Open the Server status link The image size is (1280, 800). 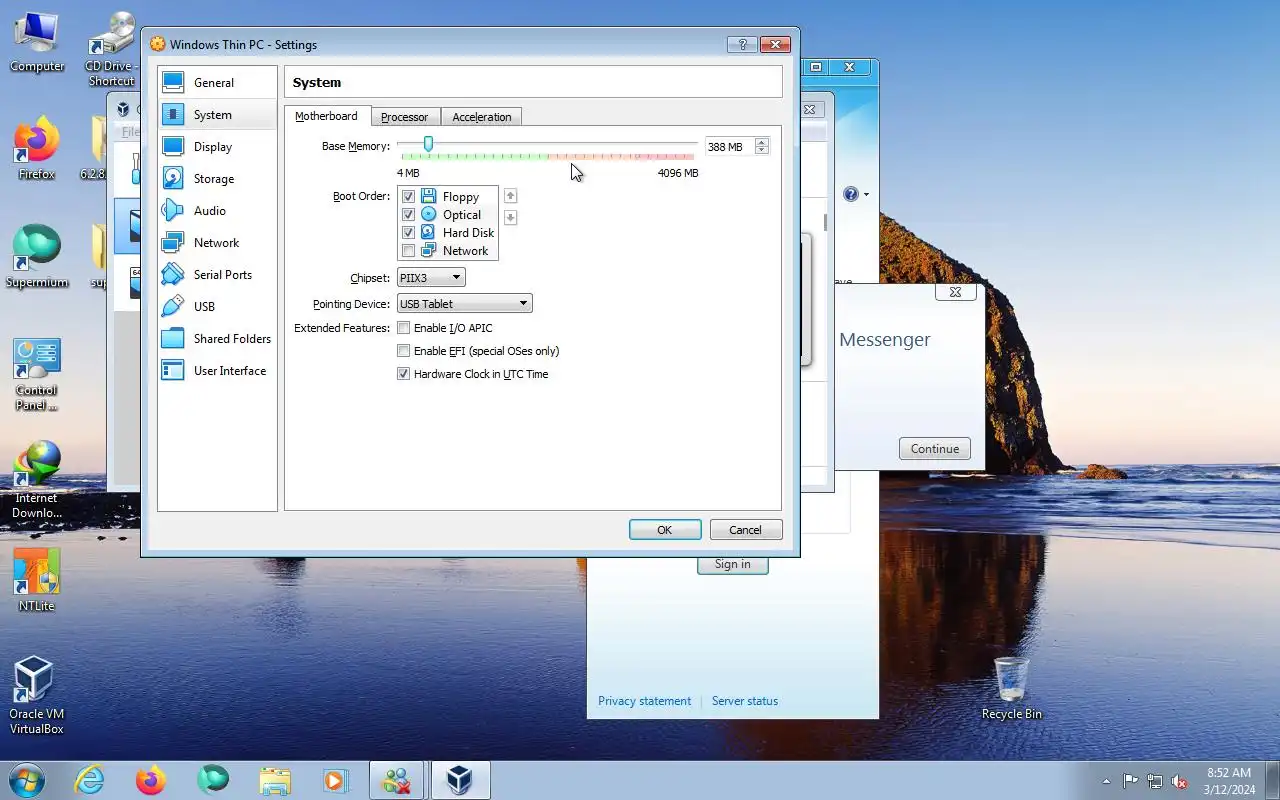coord(745,701)
